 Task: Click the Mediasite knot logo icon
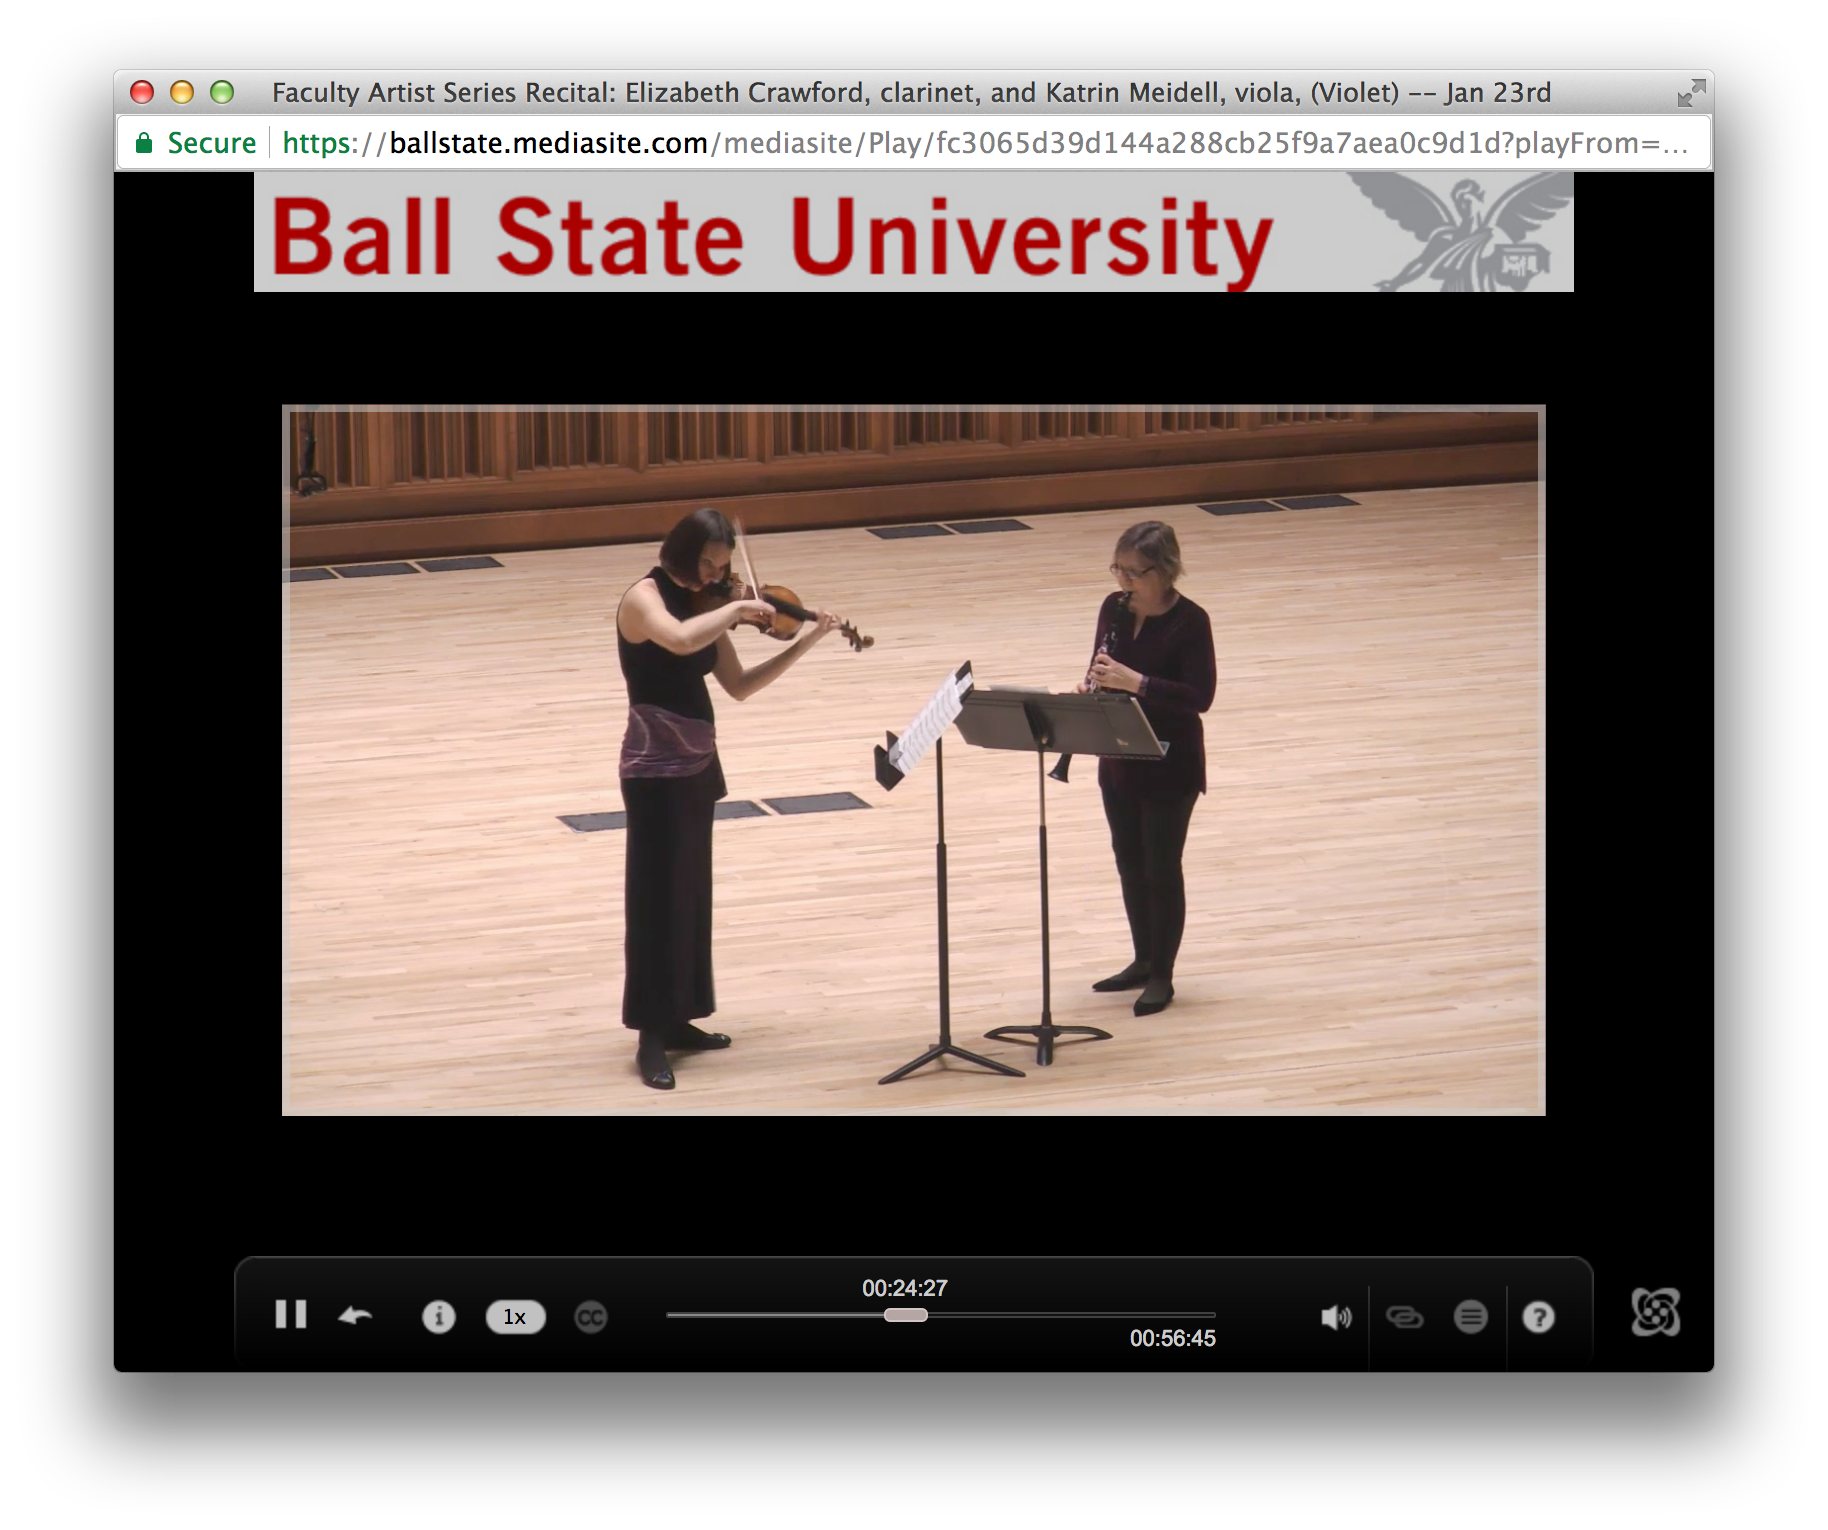(x=1655, y=1313)
